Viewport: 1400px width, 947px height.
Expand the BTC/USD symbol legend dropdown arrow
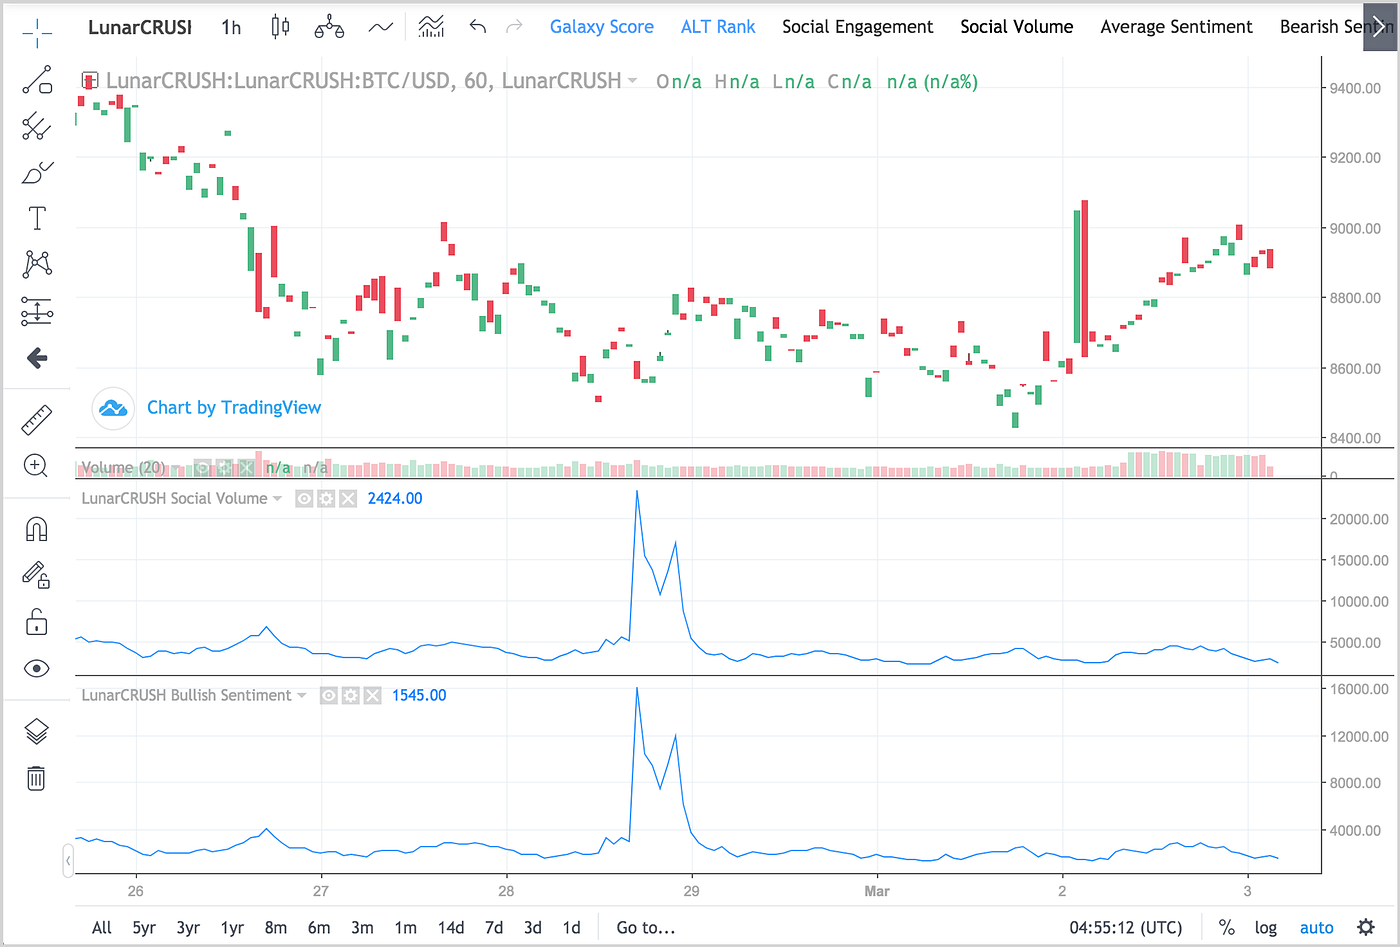tap(632, 81)
